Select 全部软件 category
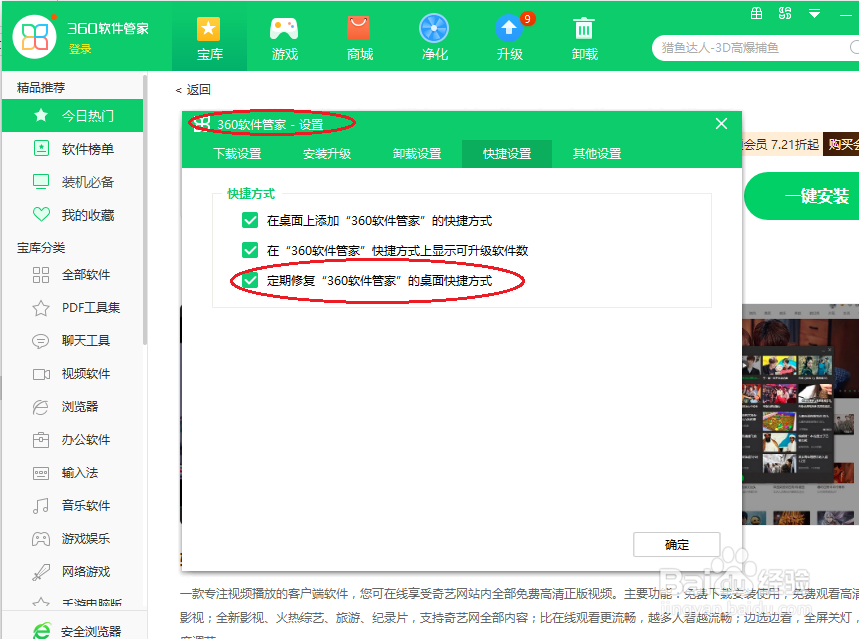859x639 pixels. [x=72, y=275]
